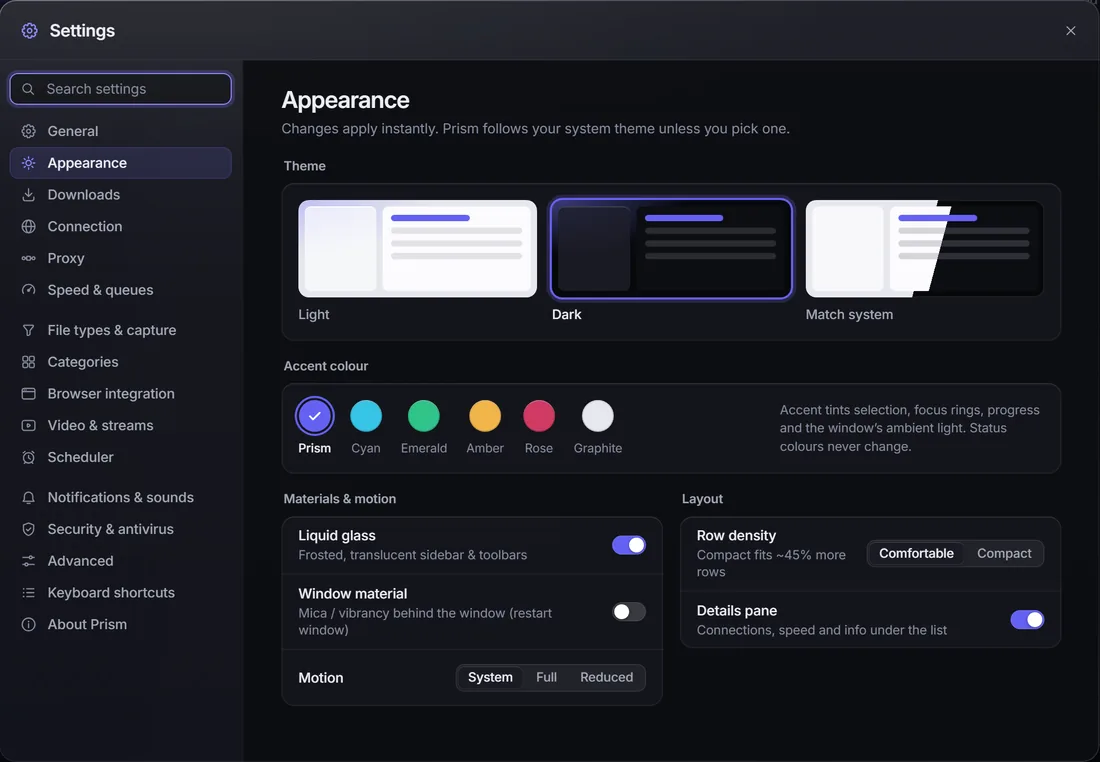The height and width of the screenshot is (762, 1100).
Task: Click the General gear icon in sidebar
Action: (28, 131)
